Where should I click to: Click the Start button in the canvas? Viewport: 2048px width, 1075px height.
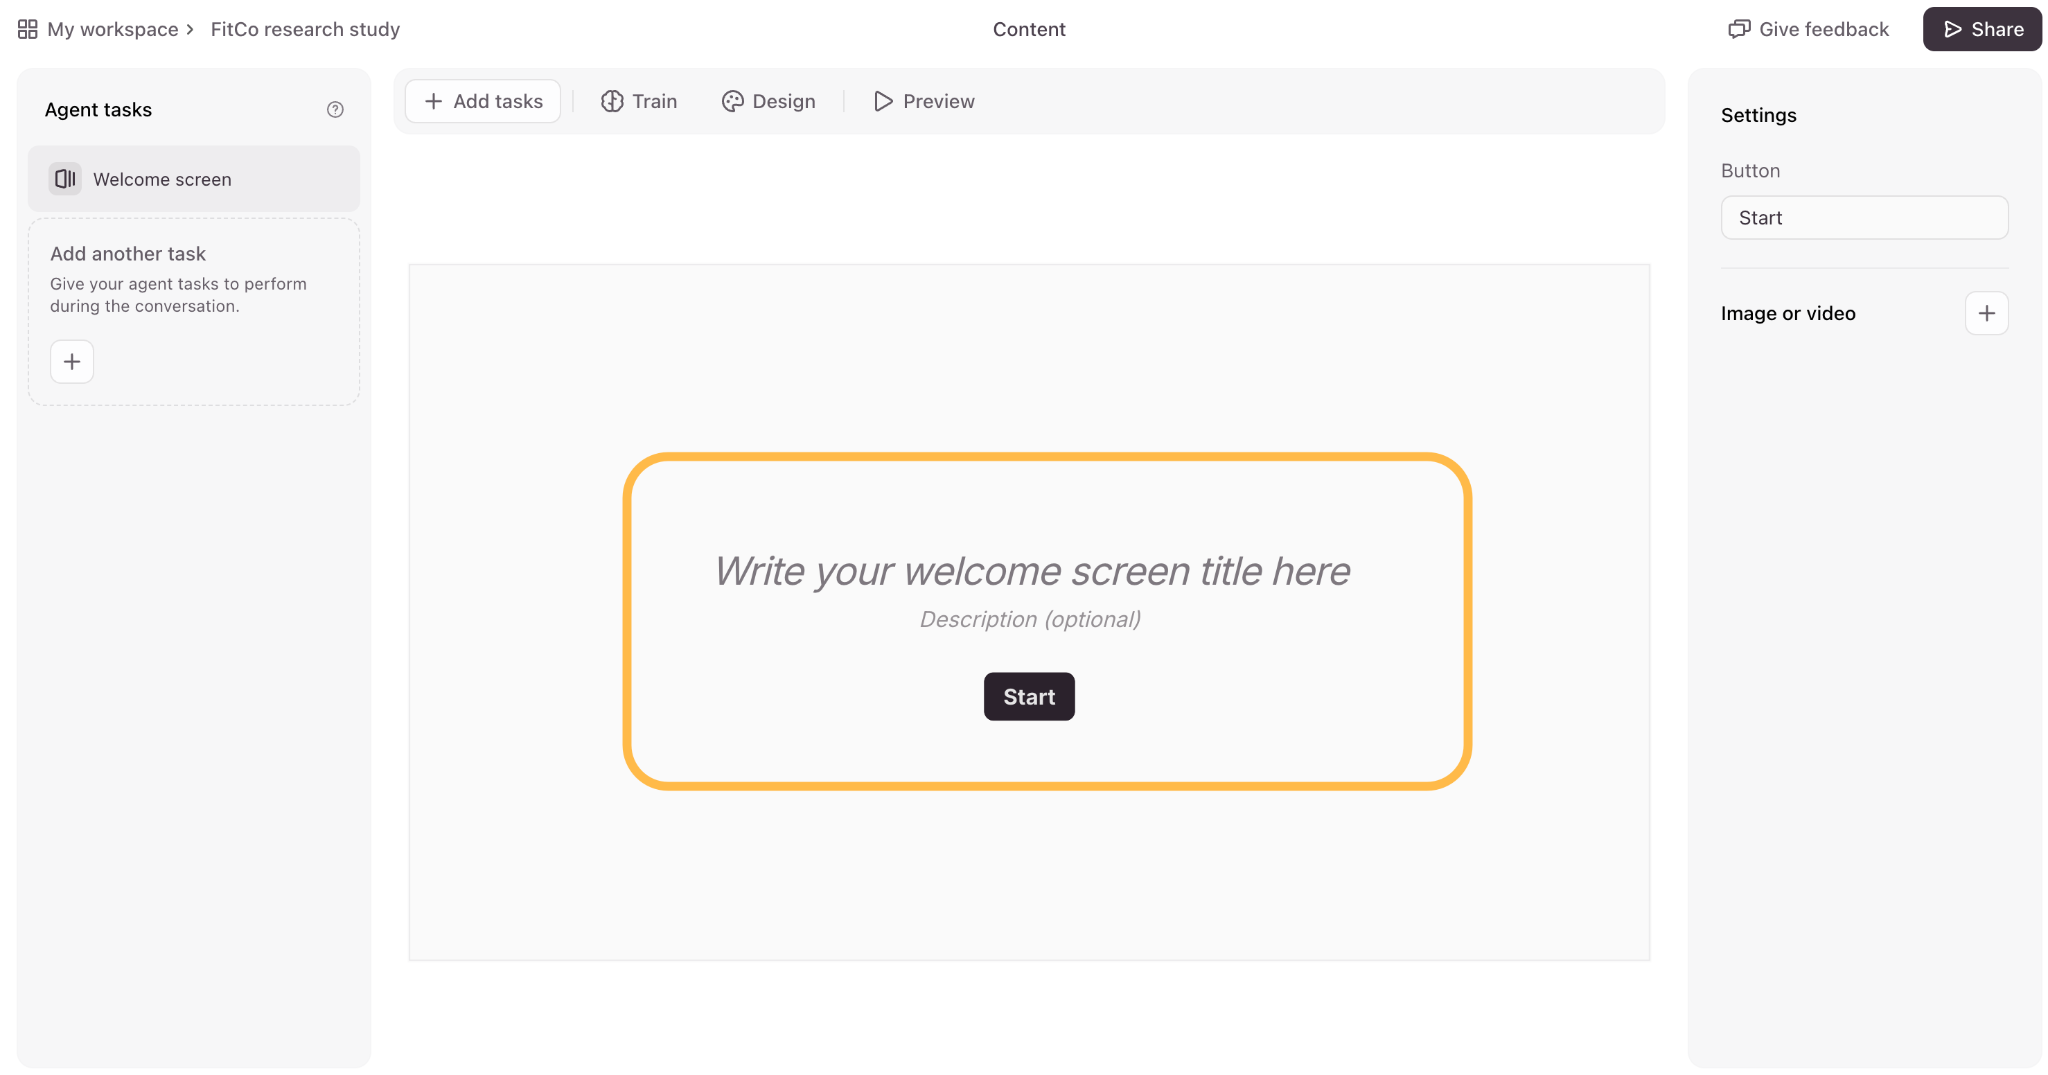(x=1029, y=697)
